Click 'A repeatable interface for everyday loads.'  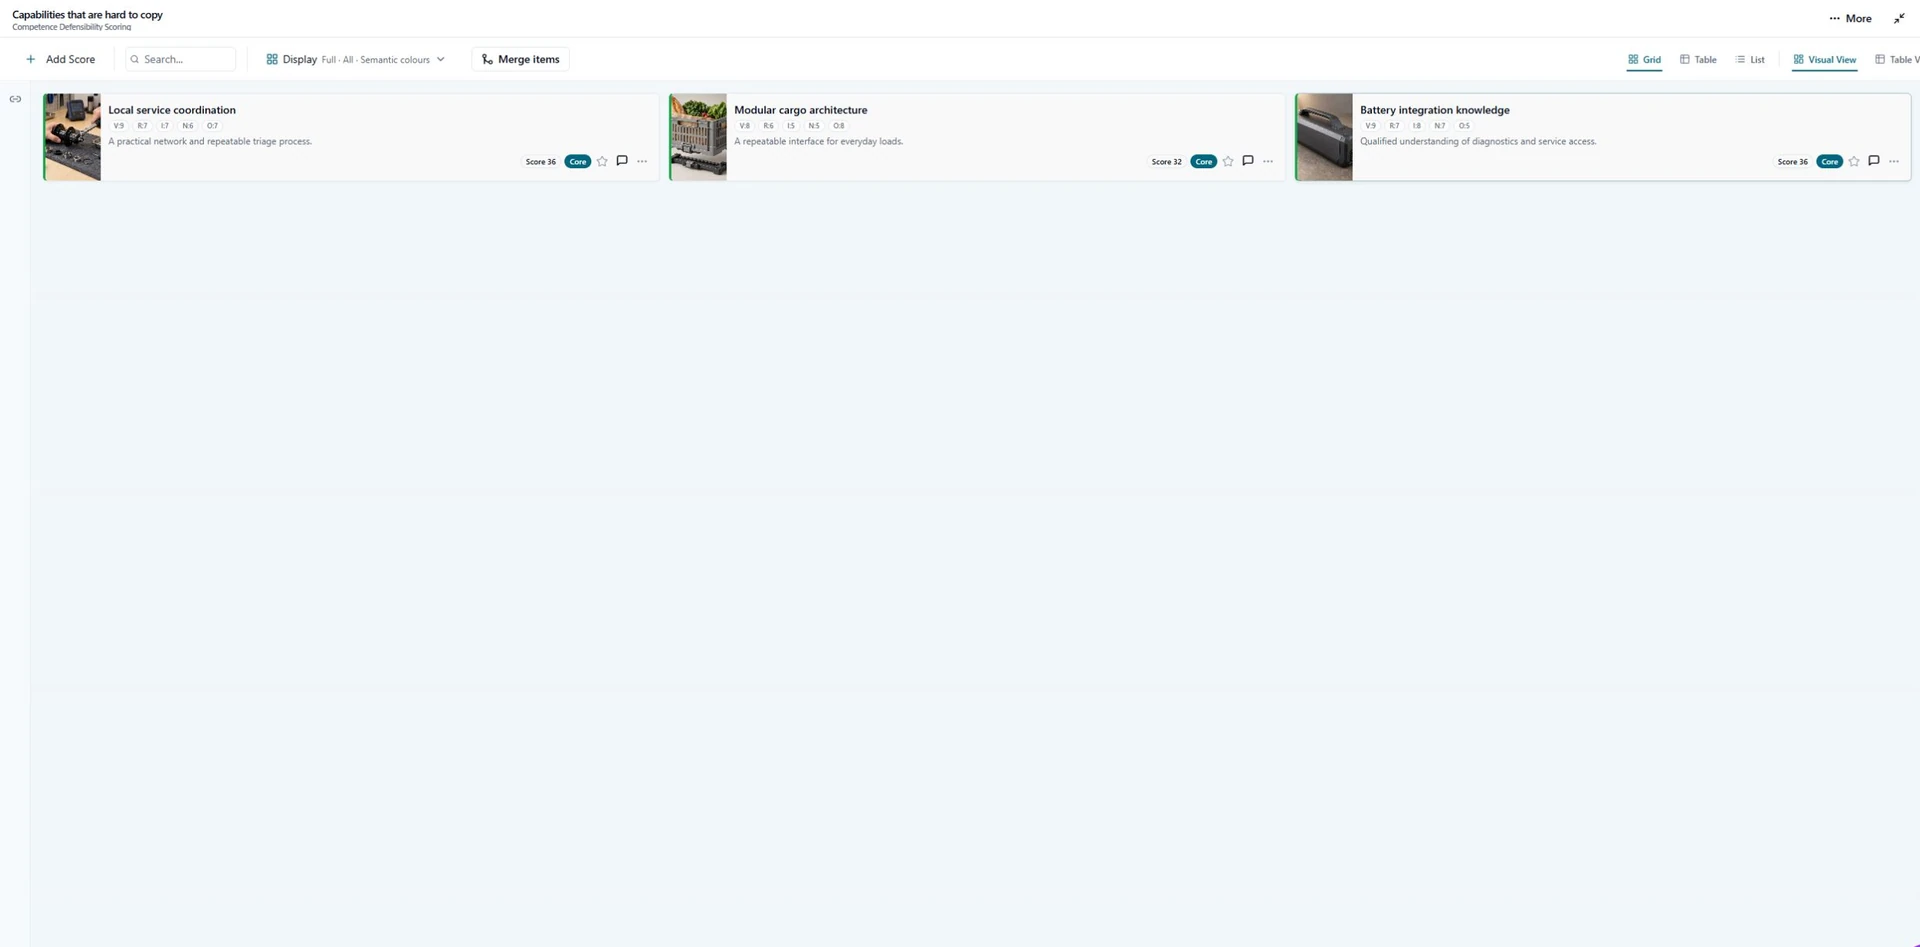tap(819, 141)
